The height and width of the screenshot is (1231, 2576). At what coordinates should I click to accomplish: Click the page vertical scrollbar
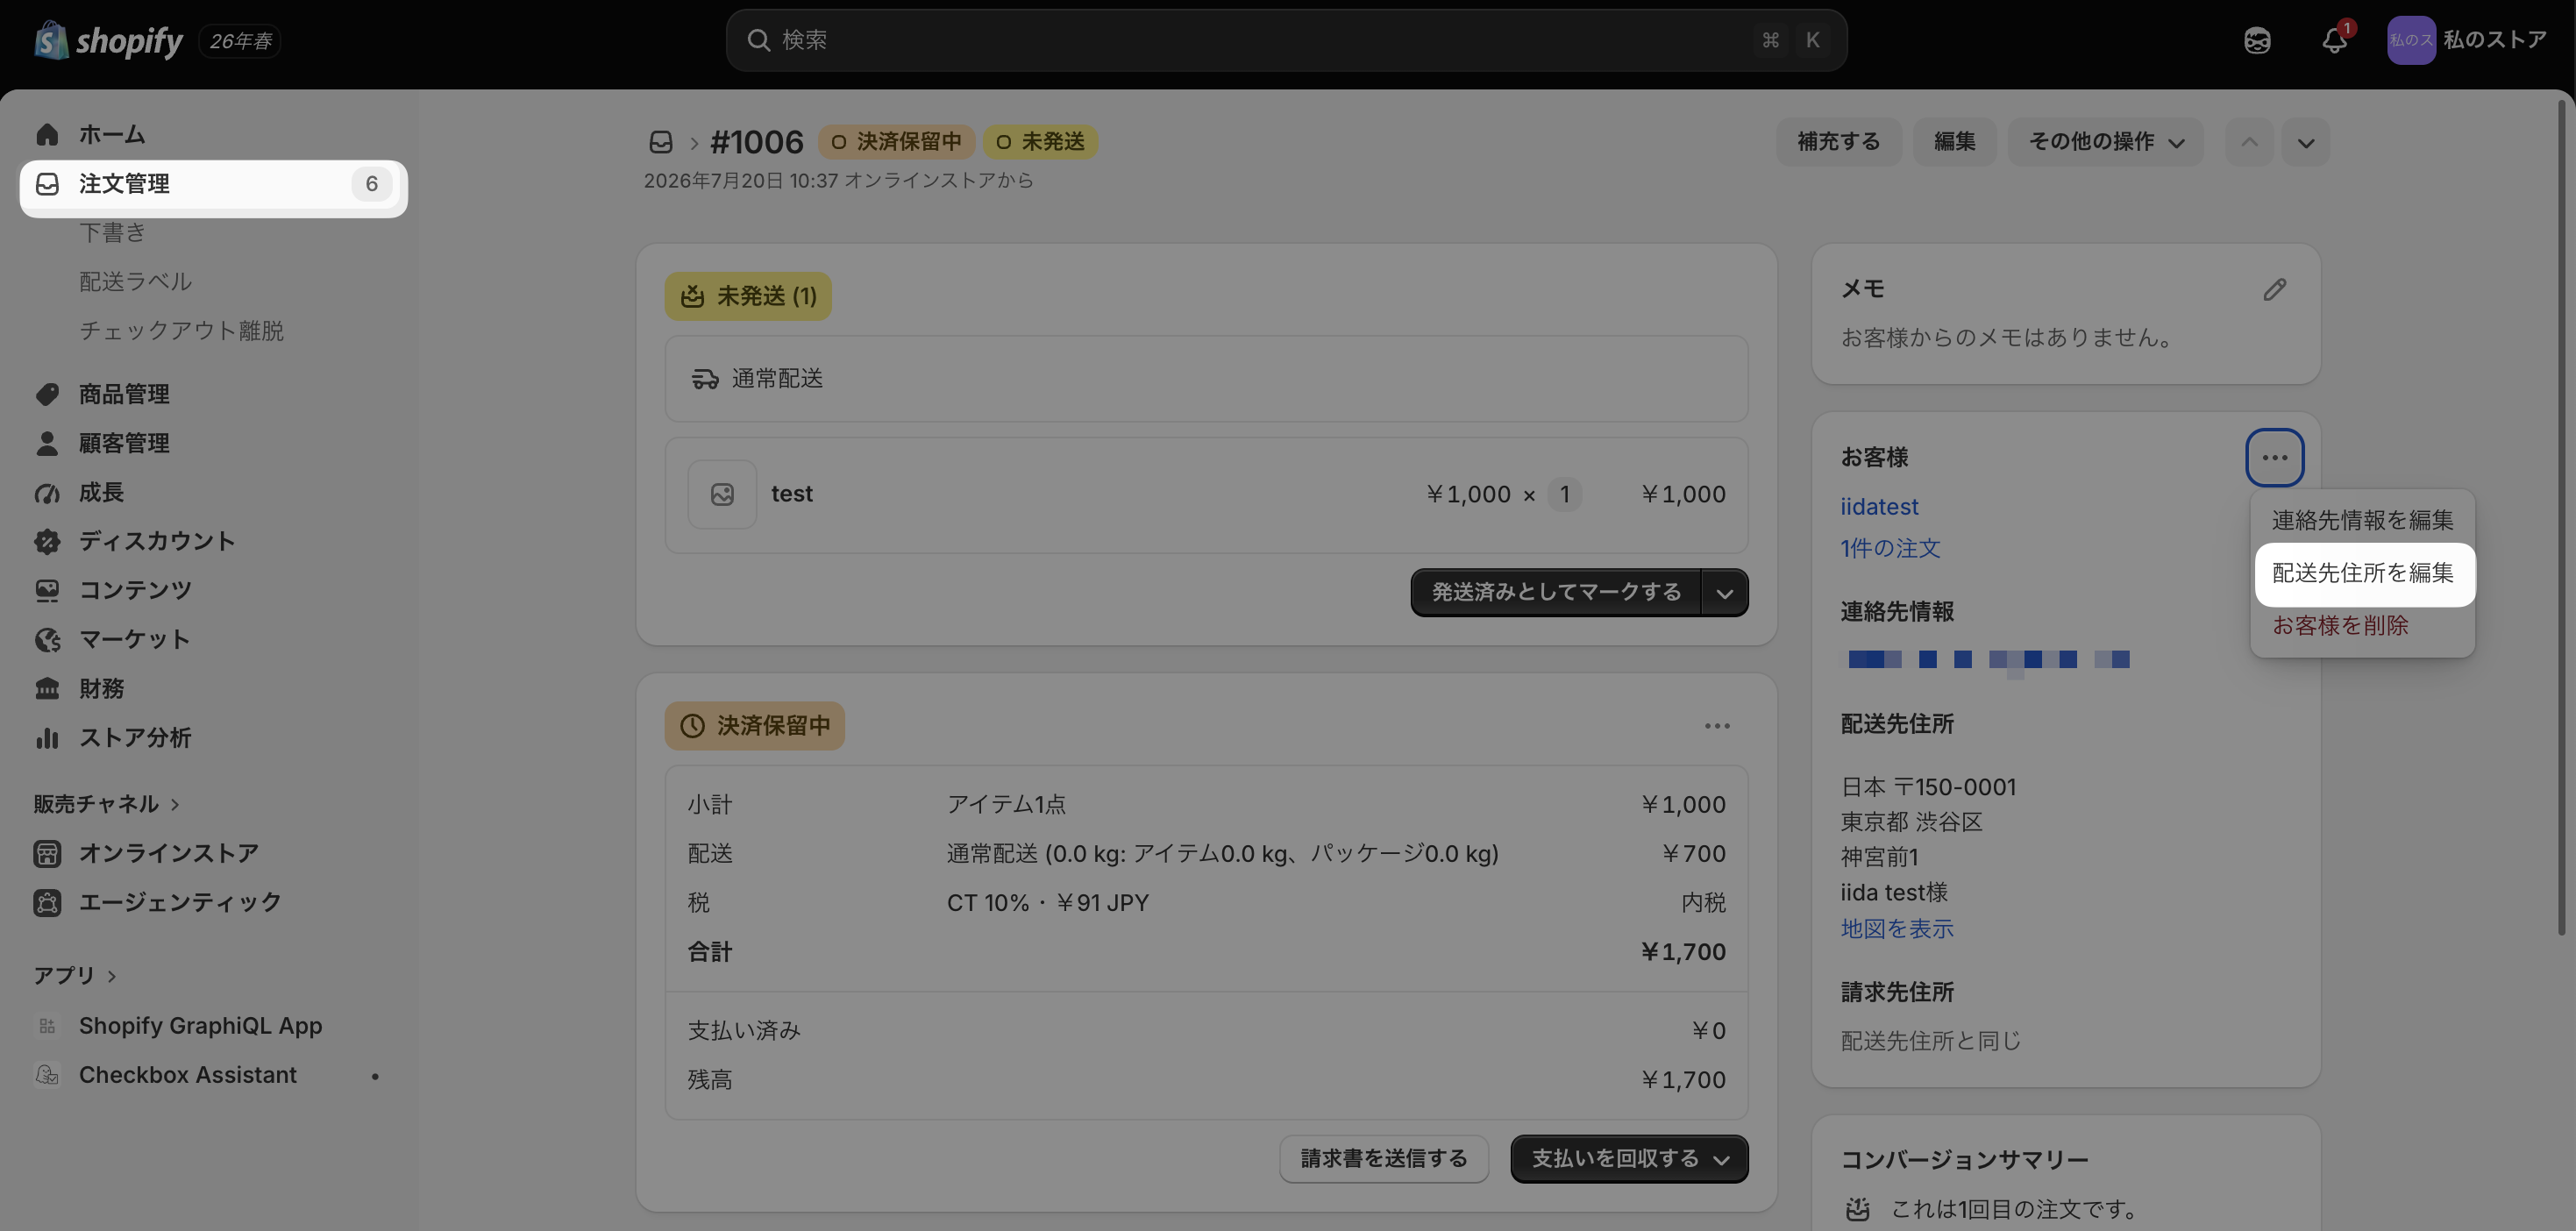[2562, 518]
